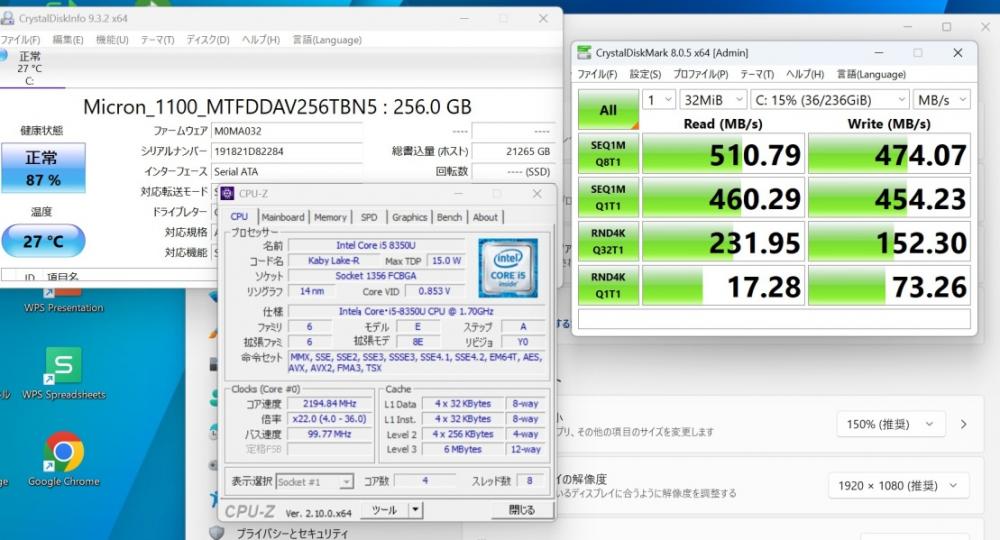1000x540 pixels.
Task: Run RND4K Q1T1 test
Action: tap(608, 286)
